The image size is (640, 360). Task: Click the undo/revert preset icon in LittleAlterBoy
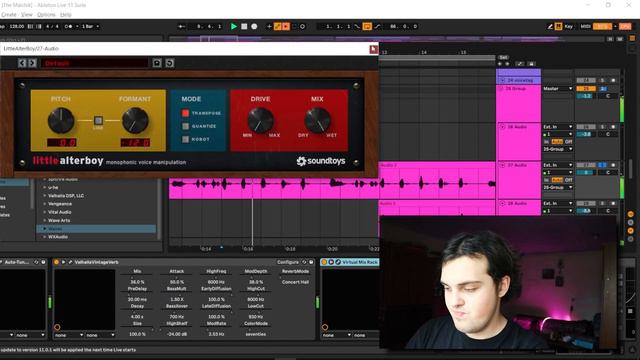pos(170,63)
